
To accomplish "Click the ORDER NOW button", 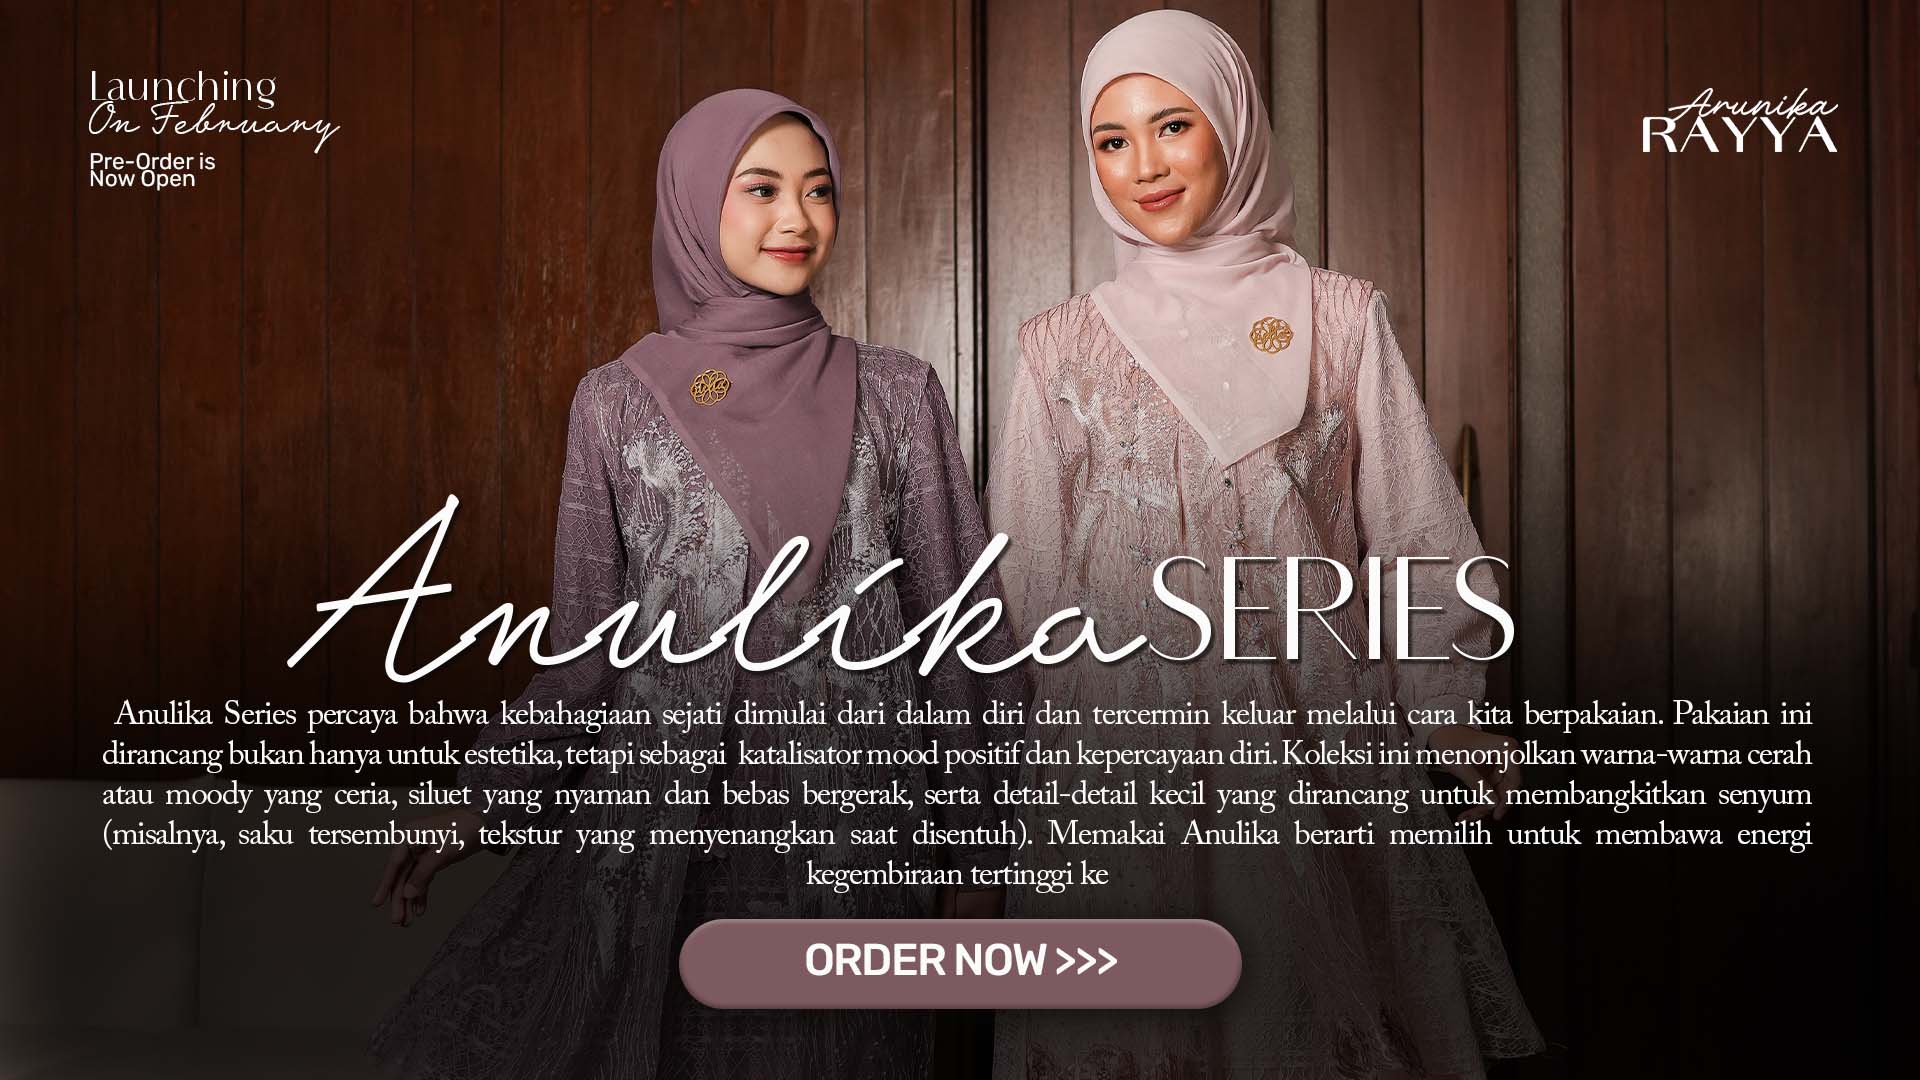I will [960, 962].
